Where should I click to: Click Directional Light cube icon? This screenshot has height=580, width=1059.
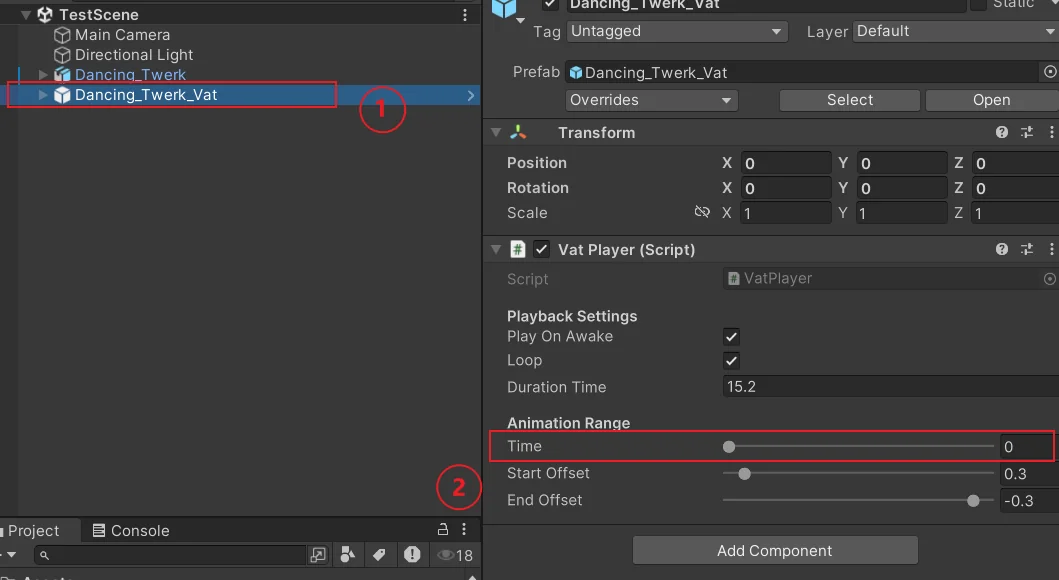(62, 55)
